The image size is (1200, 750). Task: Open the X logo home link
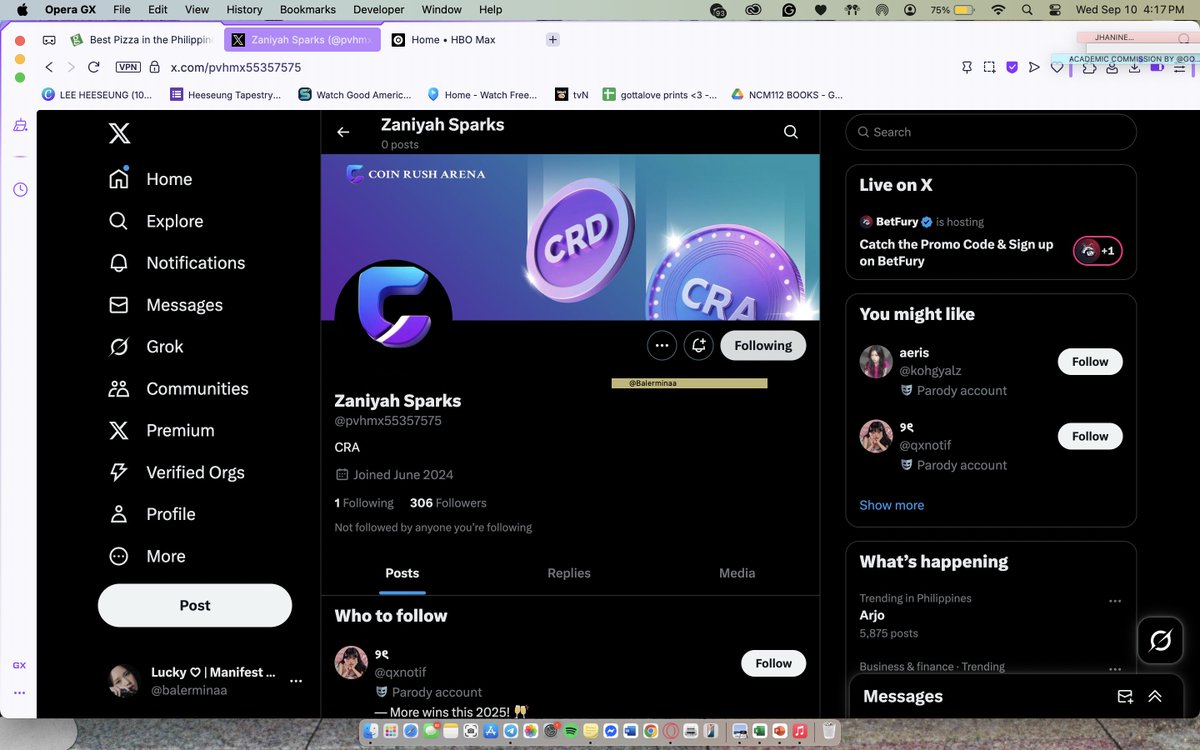(x=119, y=133)
